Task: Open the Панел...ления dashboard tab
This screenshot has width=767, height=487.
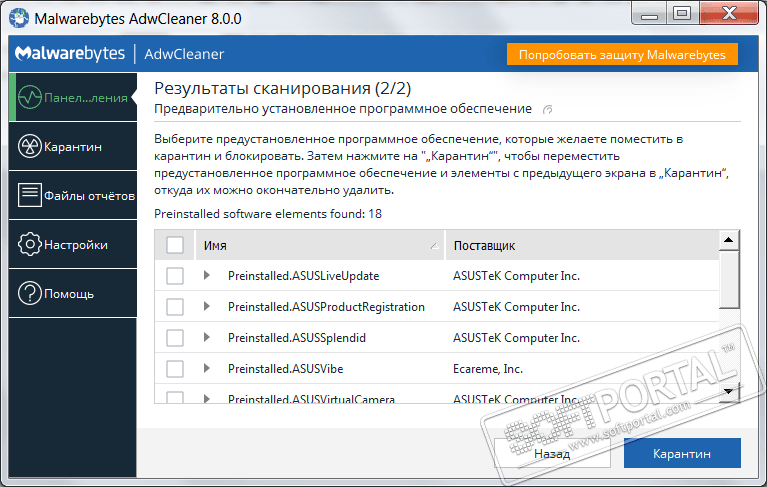Action: 73,97
